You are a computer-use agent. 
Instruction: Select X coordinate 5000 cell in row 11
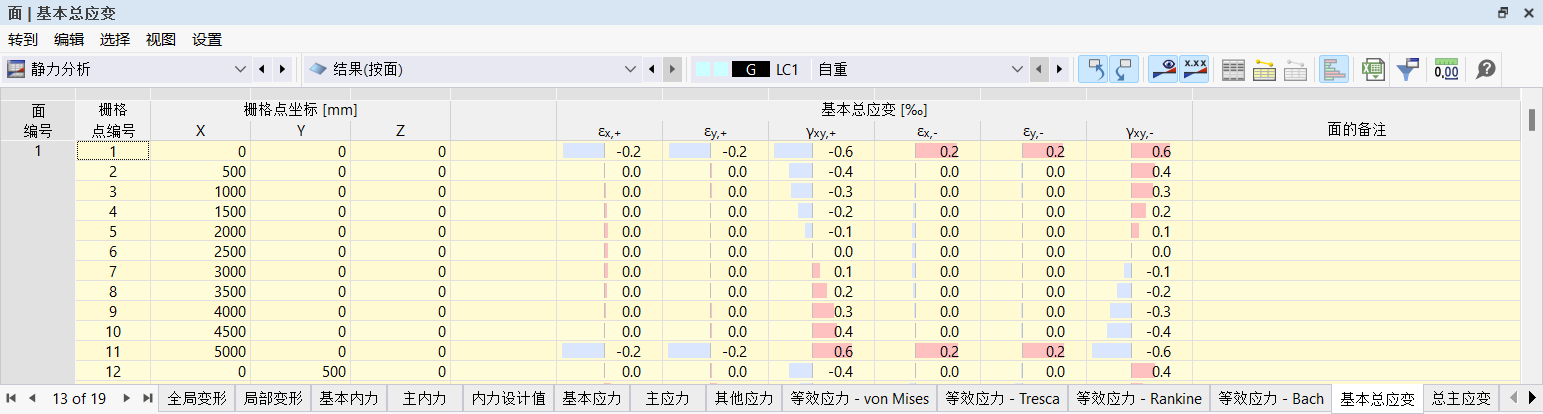tap(200, 351)
